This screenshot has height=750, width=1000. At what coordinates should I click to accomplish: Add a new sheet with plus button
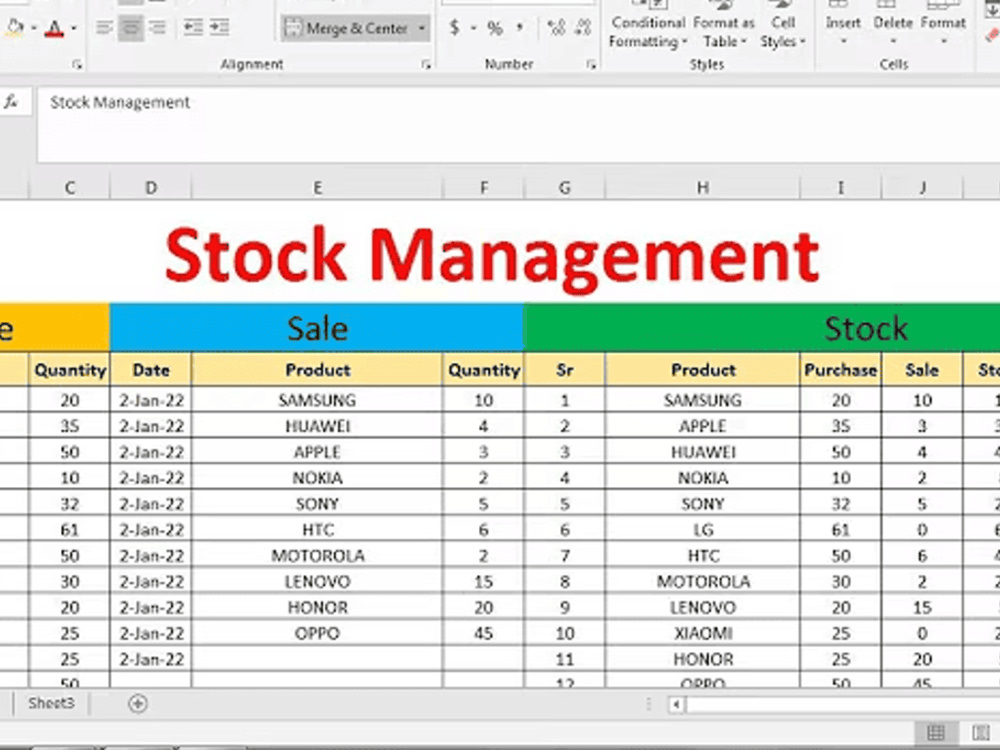tap(138, 703)
